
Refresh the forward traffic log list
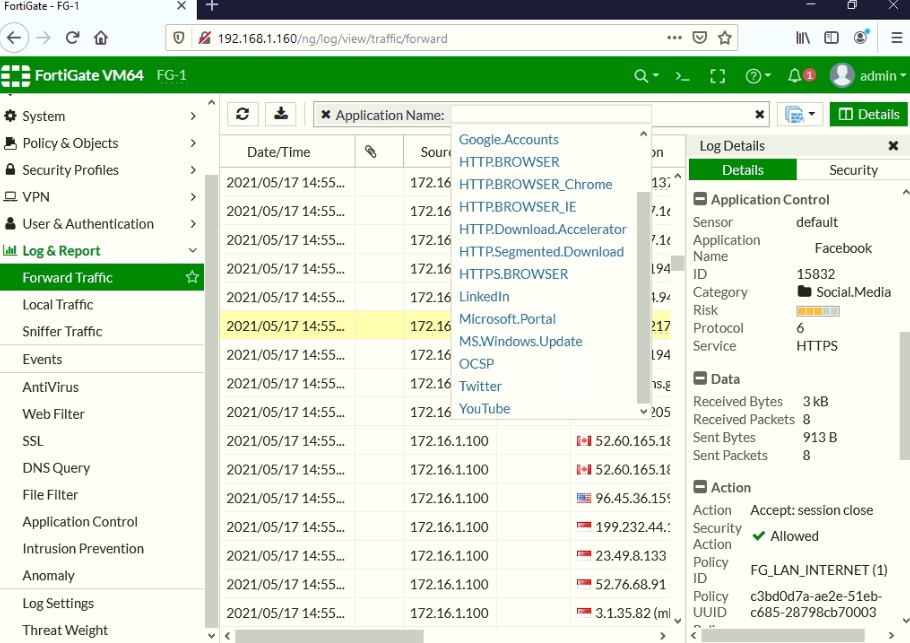point(242,113)
